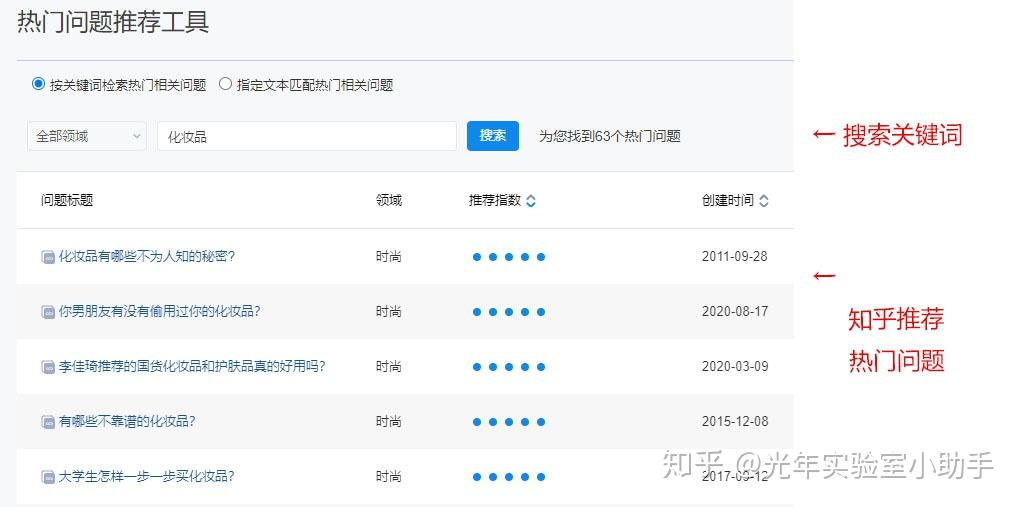Click the 推荐指数 column header label
1020x507 pixels.
click(x=495, y=200)
